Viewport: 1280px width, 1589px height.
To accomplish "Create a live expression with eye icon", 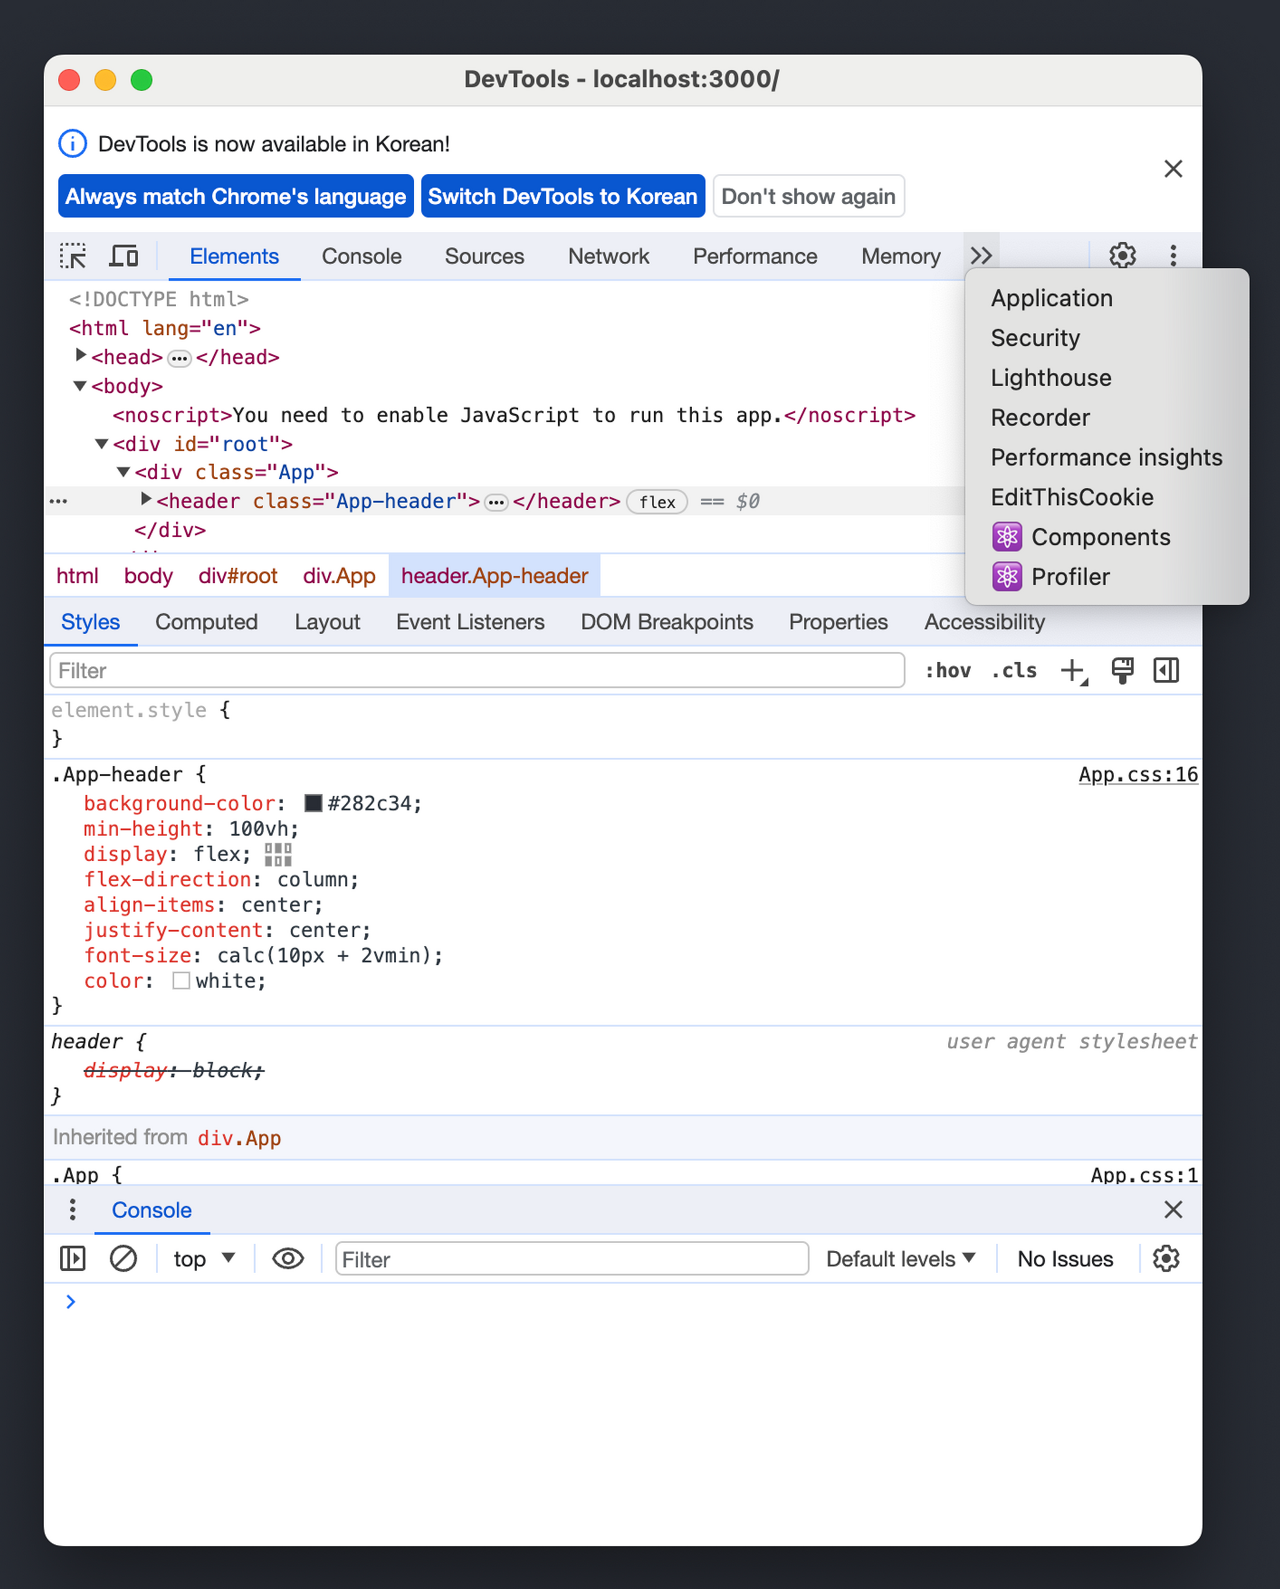I will [x=288, y=1258].
